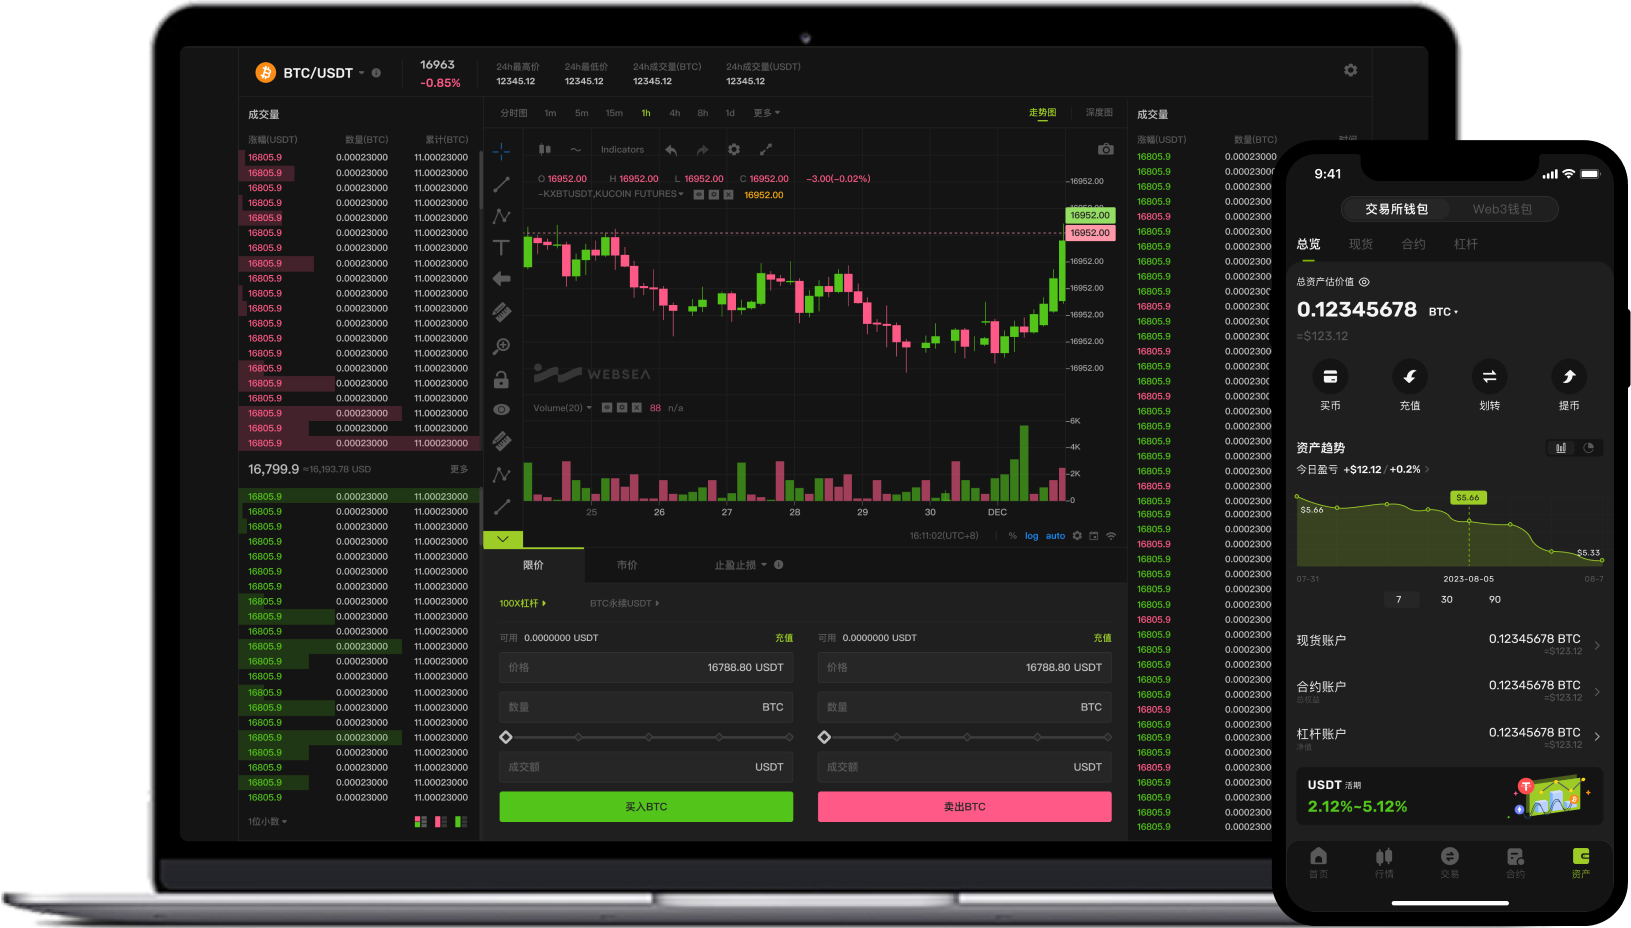Click the pink 卖出BTC button
This screenshot has height=928, width=1631.
pos(964,807)
